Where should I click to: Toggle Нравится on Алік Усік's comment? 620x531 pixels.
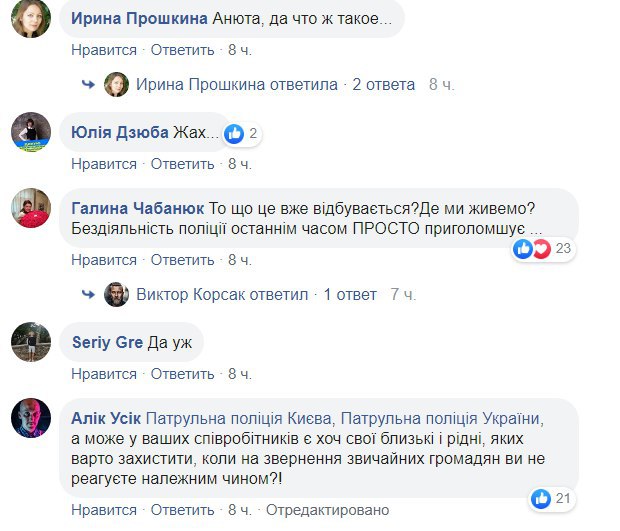104,510
